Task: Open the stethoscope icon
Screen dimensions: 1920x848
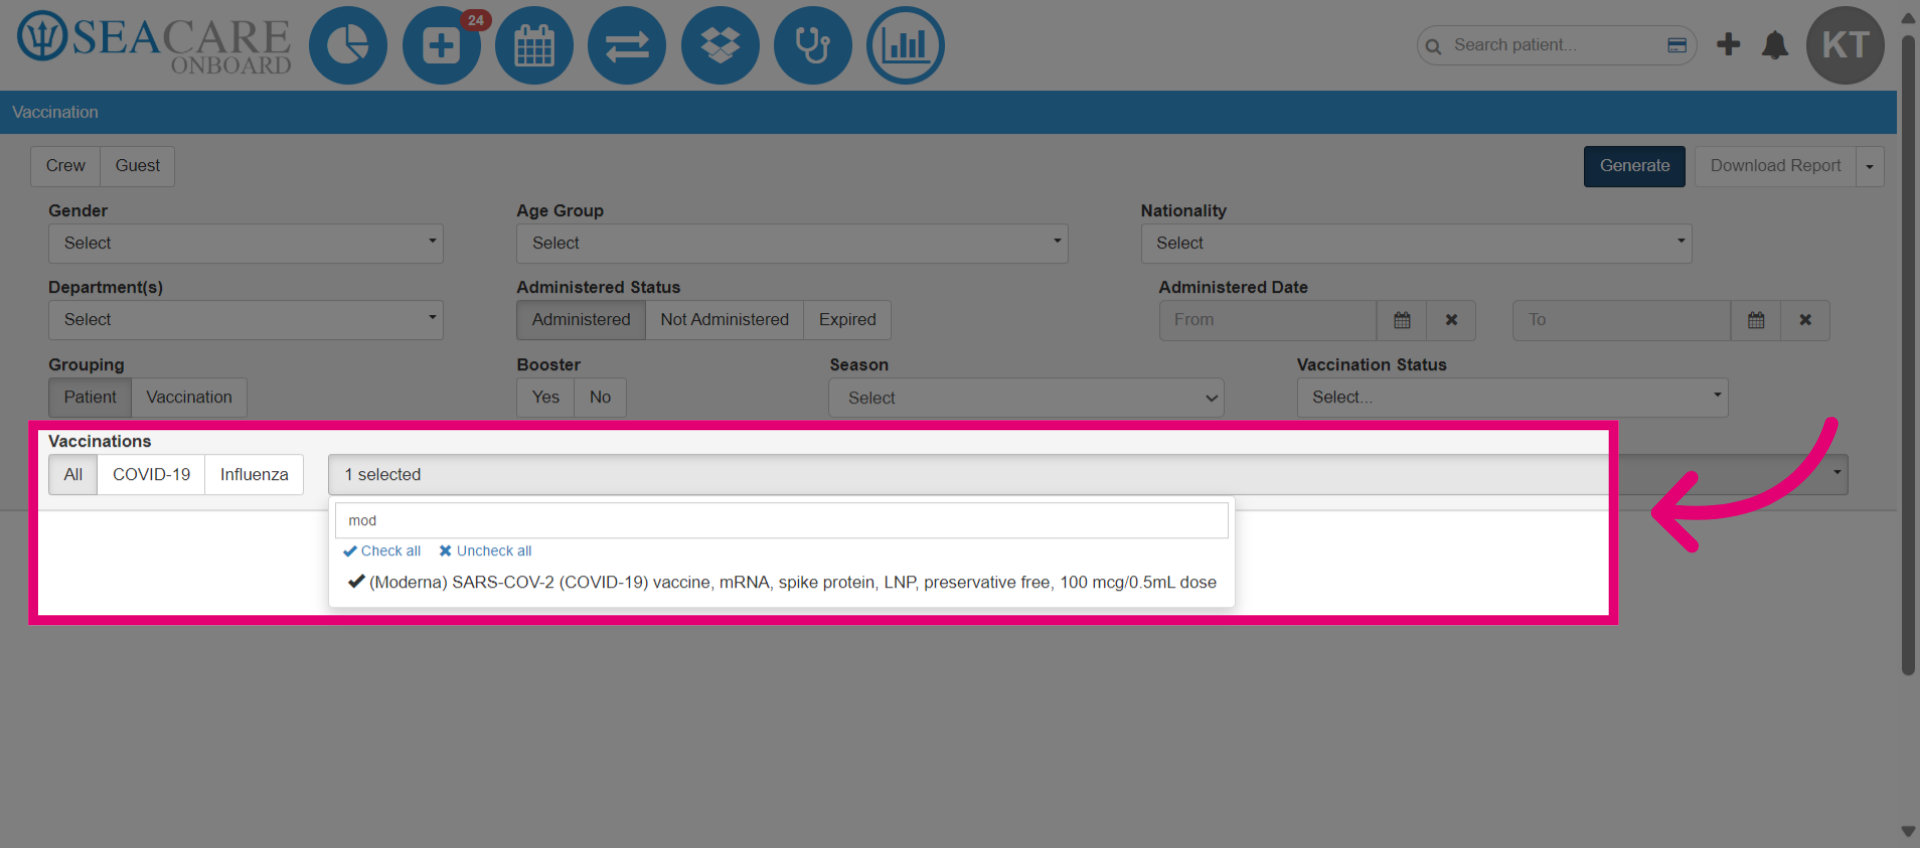Action: pyautogui.click(x=813, y=46)
